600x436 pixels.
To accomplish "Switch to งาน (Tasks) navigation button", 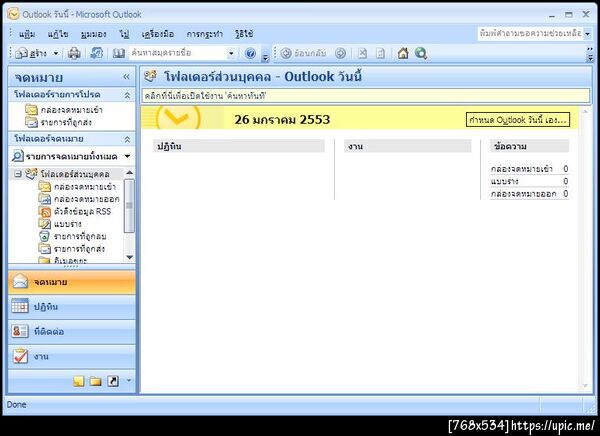I will (72, 356).
